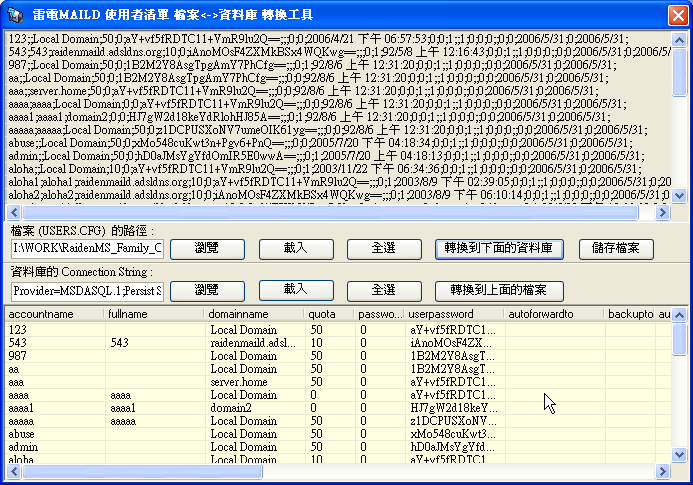This screenshot has height=485, width=693.
Task: Click the 載入 button in the Connection String row
Action: (295, 289)
